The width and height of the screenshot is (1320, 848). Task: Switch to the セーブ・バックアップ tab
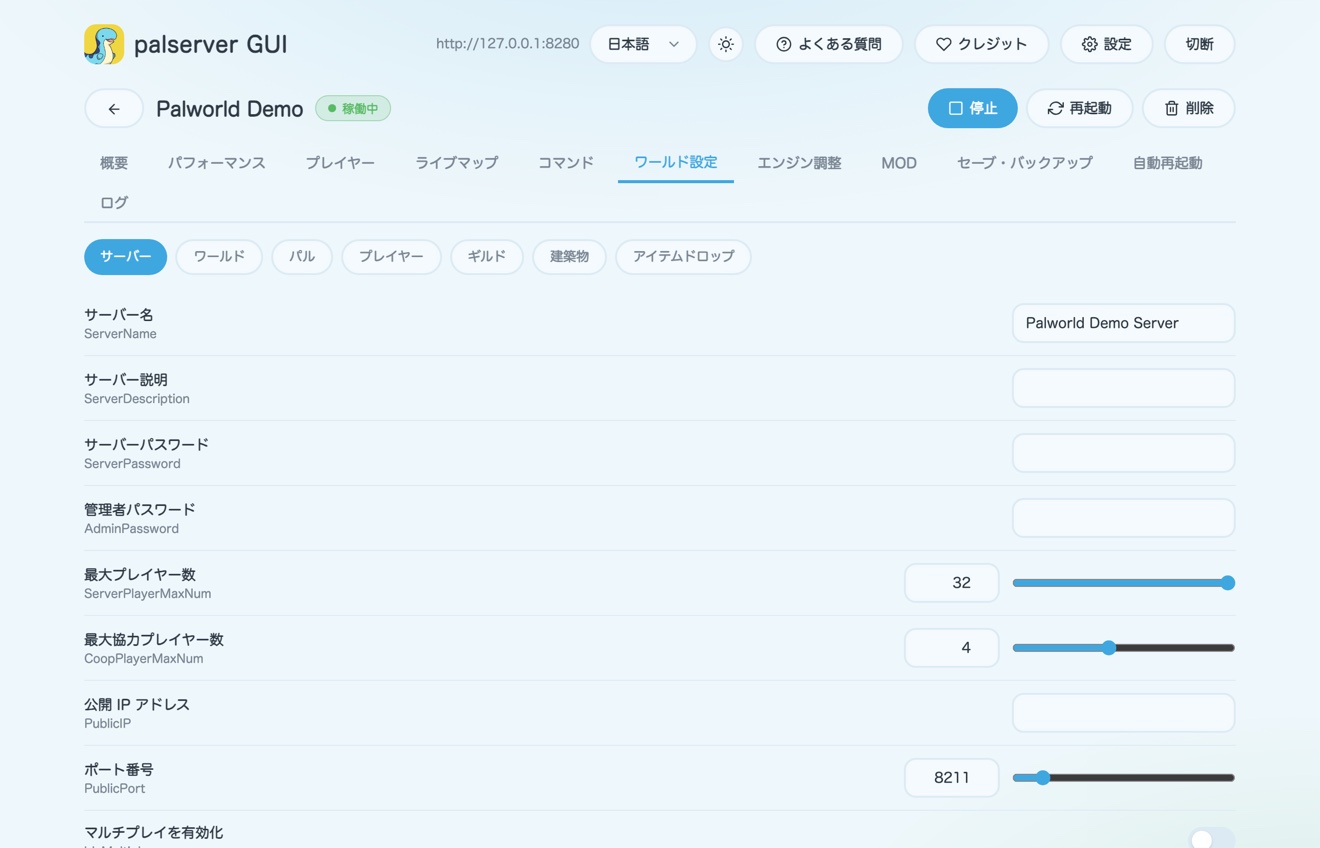click(1024, 162)
